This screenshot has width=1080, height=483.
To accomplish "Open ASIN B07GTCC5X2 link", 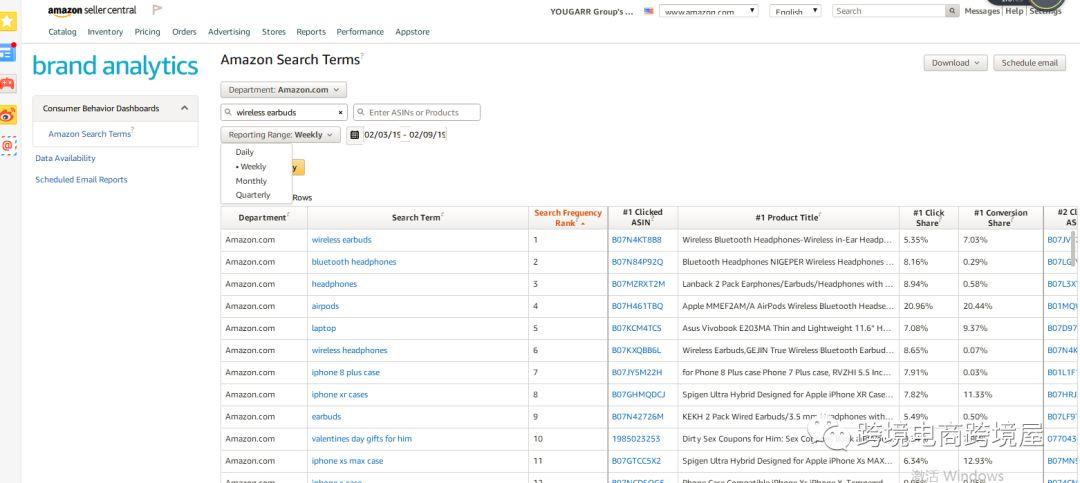I will [x=636, y=461].
